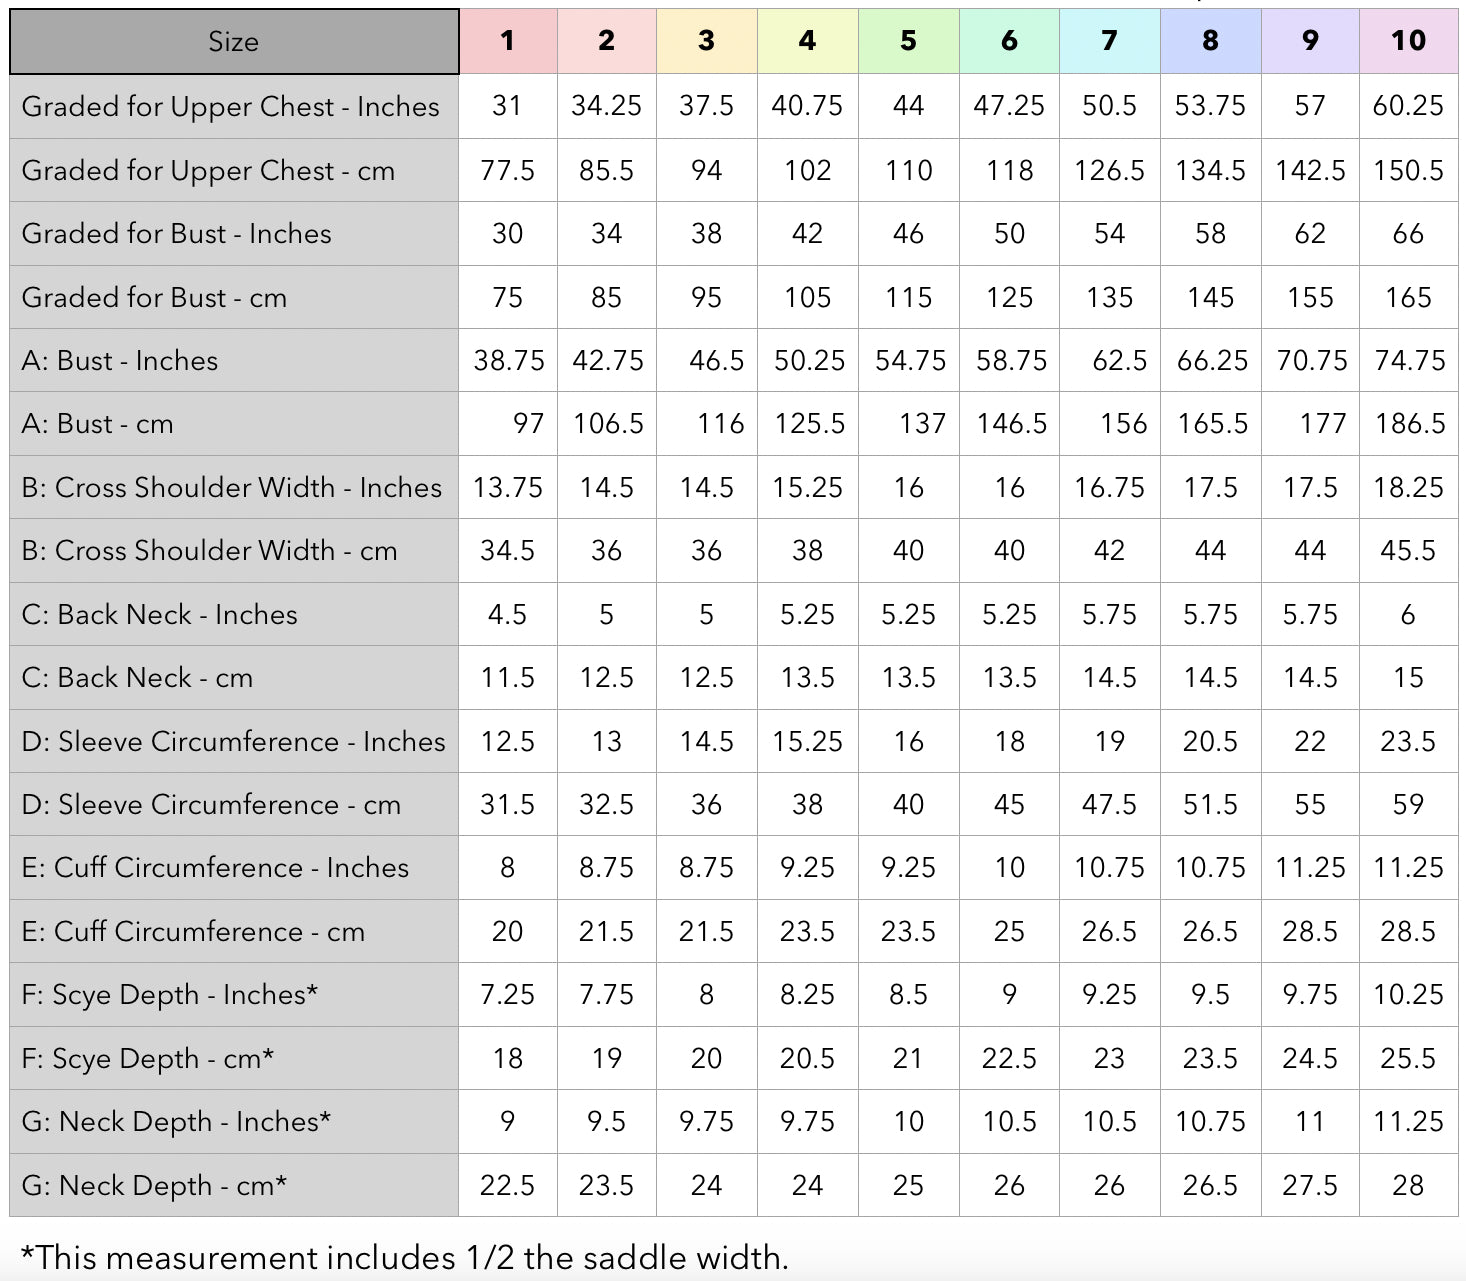
Task: Select 'D: Sleeve Circumference - Inches' row label
Action: point(233,742)
